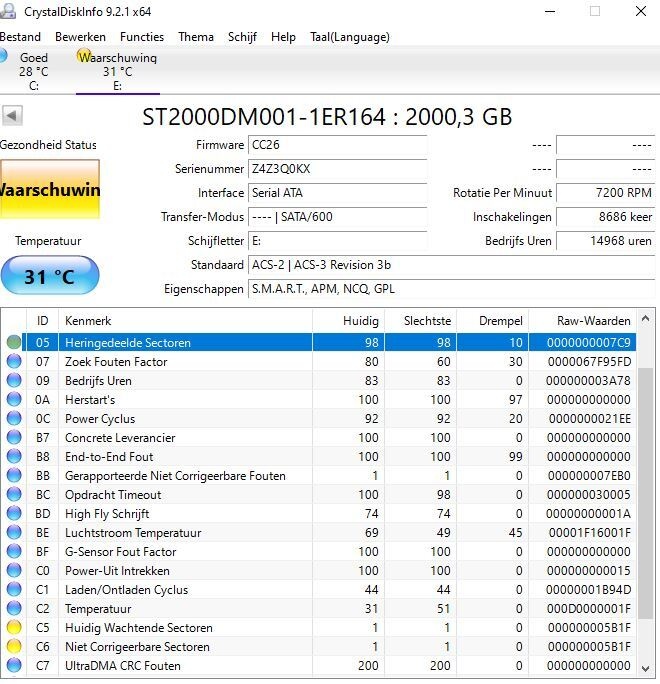
Task: Click the Eigenschappen field S.M.A.R.T., APM
Action: click(451, 289)
